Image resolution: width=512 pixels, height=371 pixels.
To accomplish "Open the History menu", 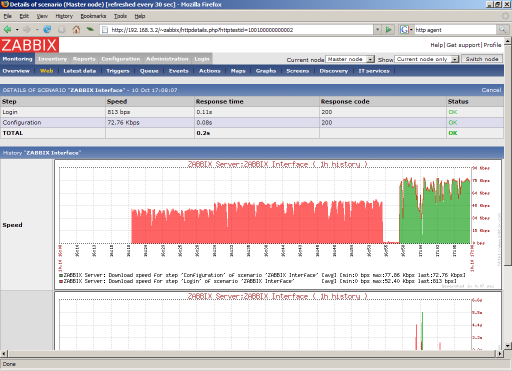I will [x=64, y=16].
